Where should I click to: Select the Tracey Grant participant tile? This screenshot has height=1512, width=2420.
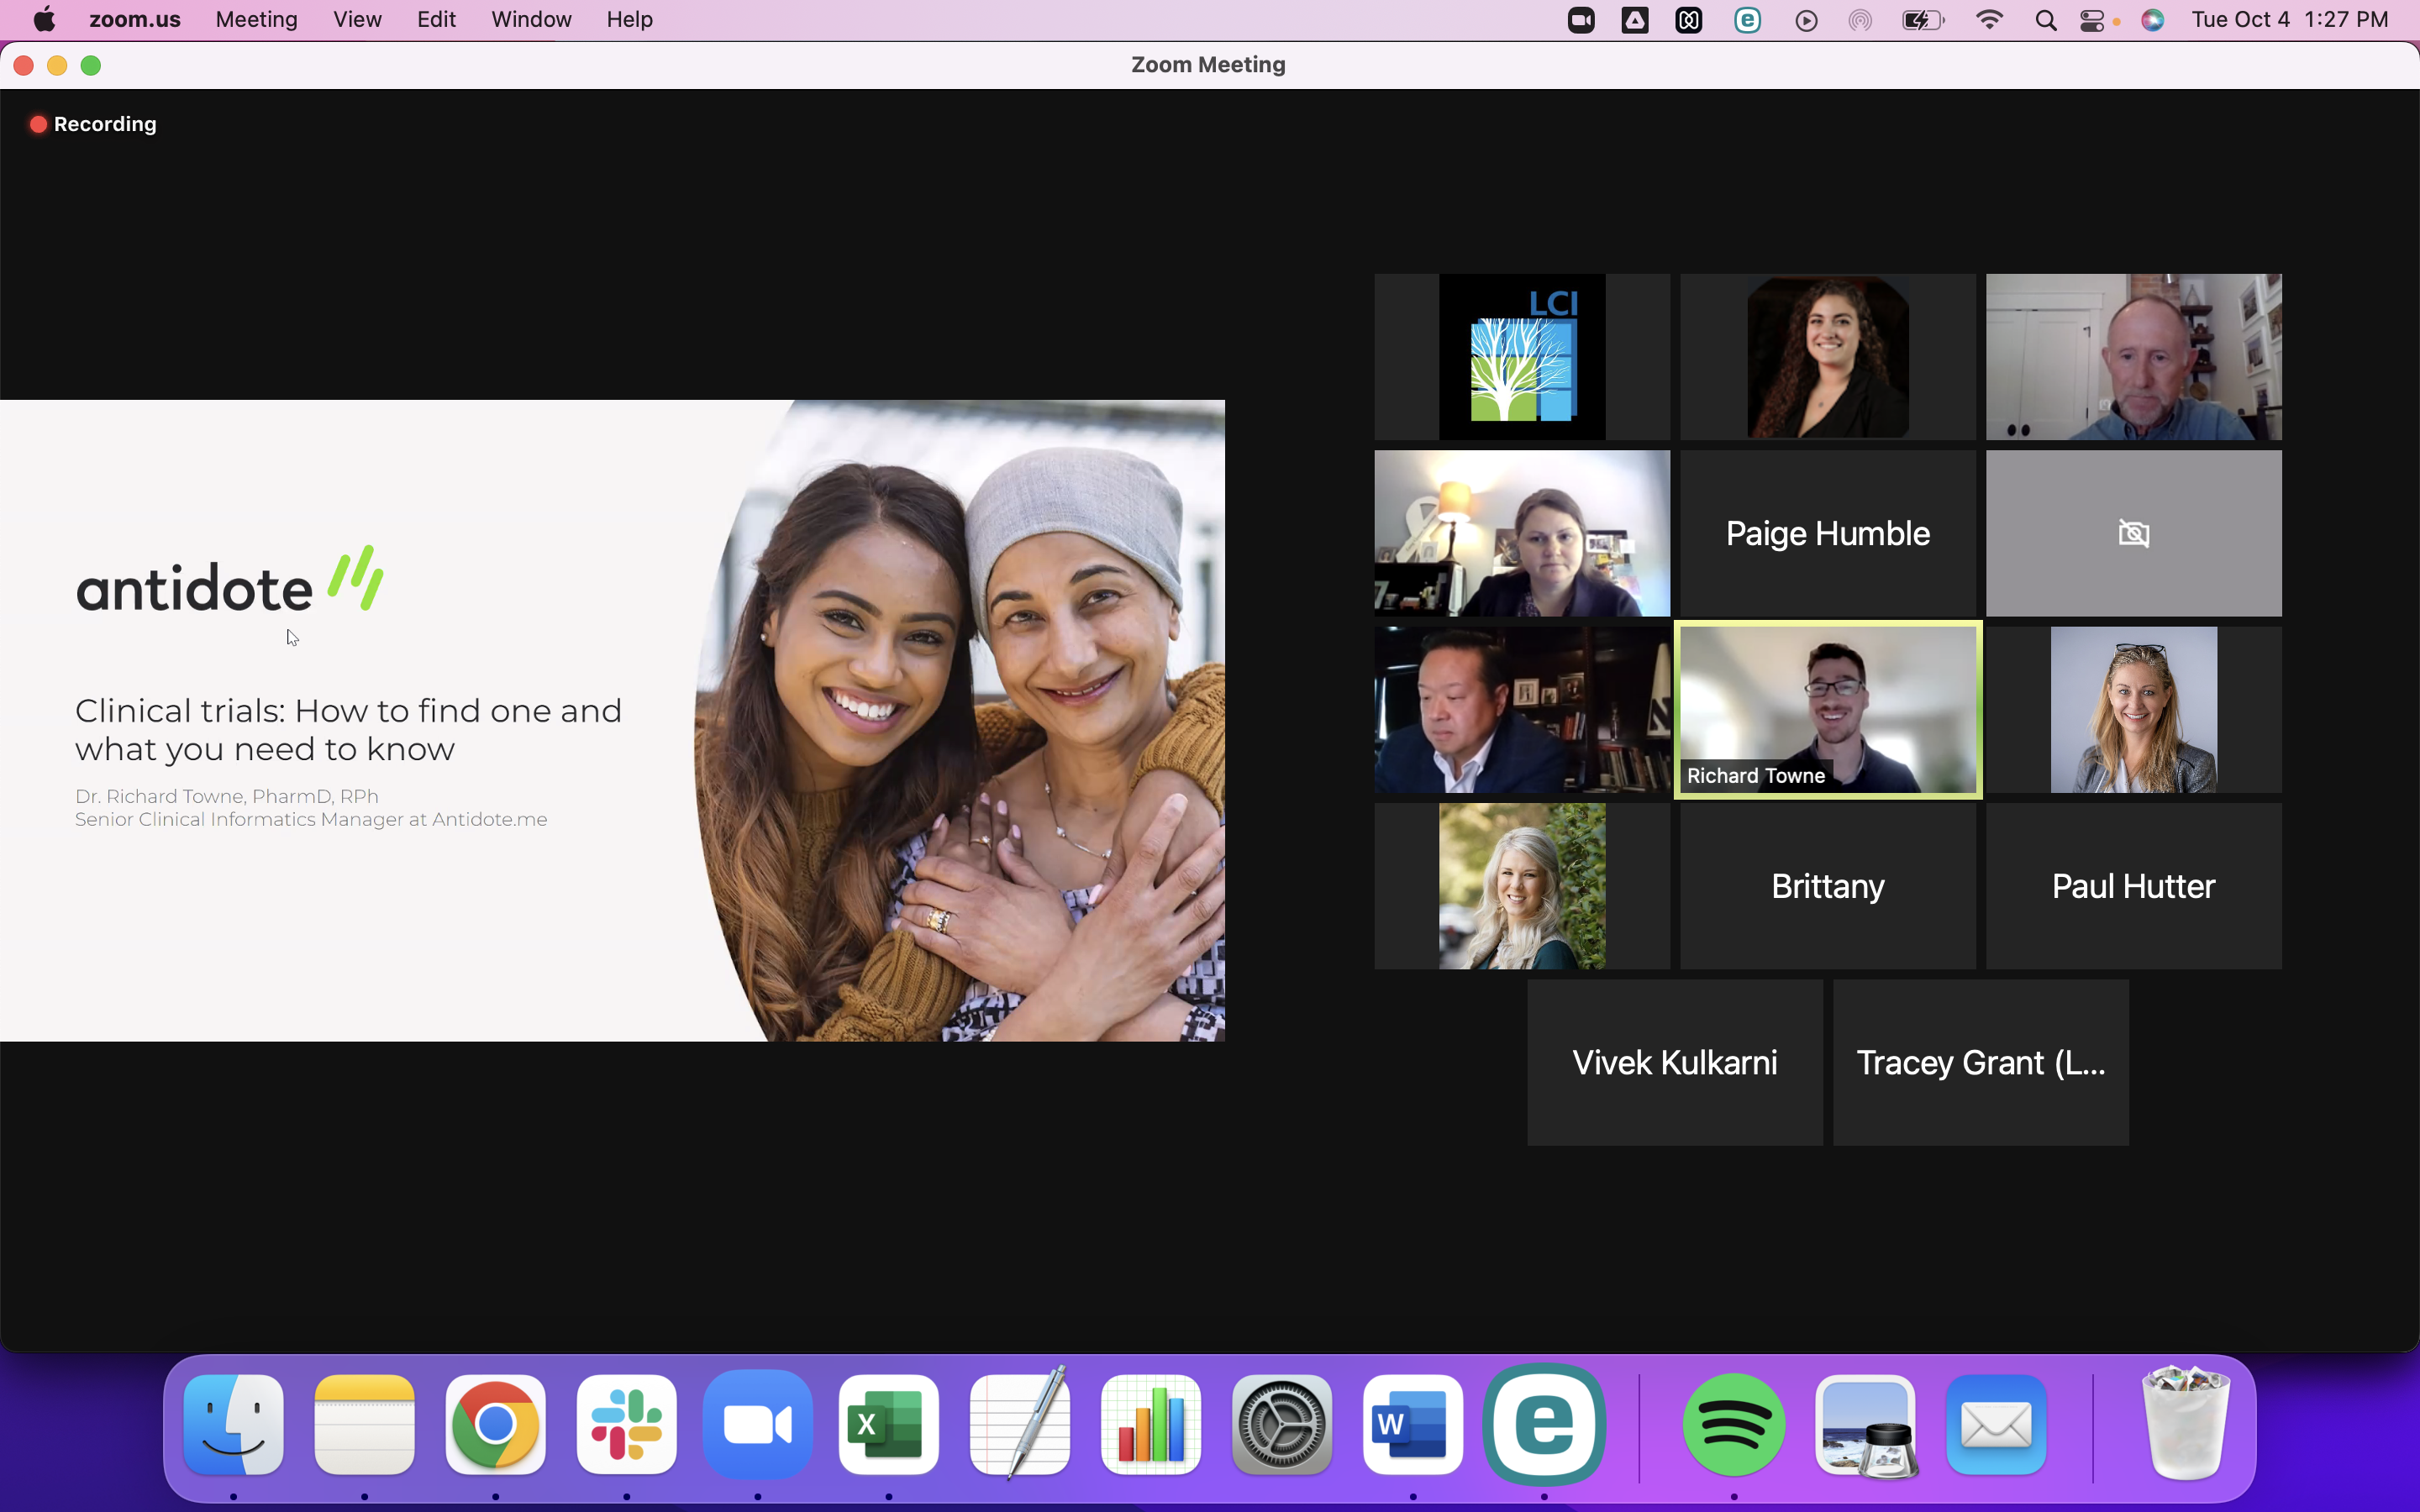[1980, 1062]
